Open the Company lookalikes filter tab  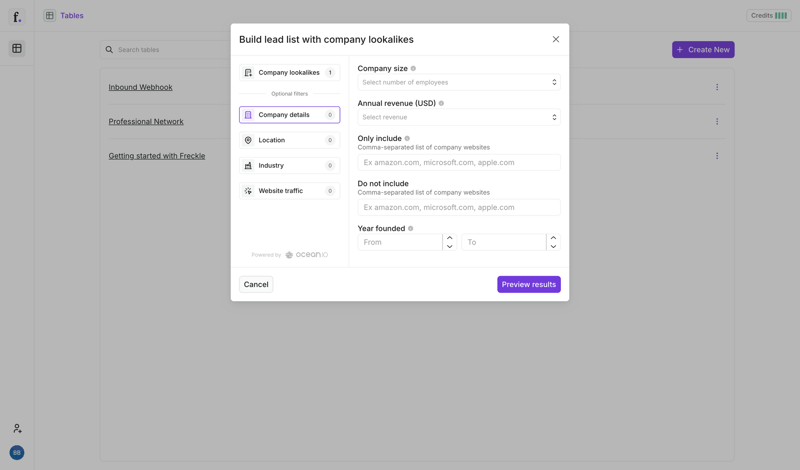pos(289,72)
